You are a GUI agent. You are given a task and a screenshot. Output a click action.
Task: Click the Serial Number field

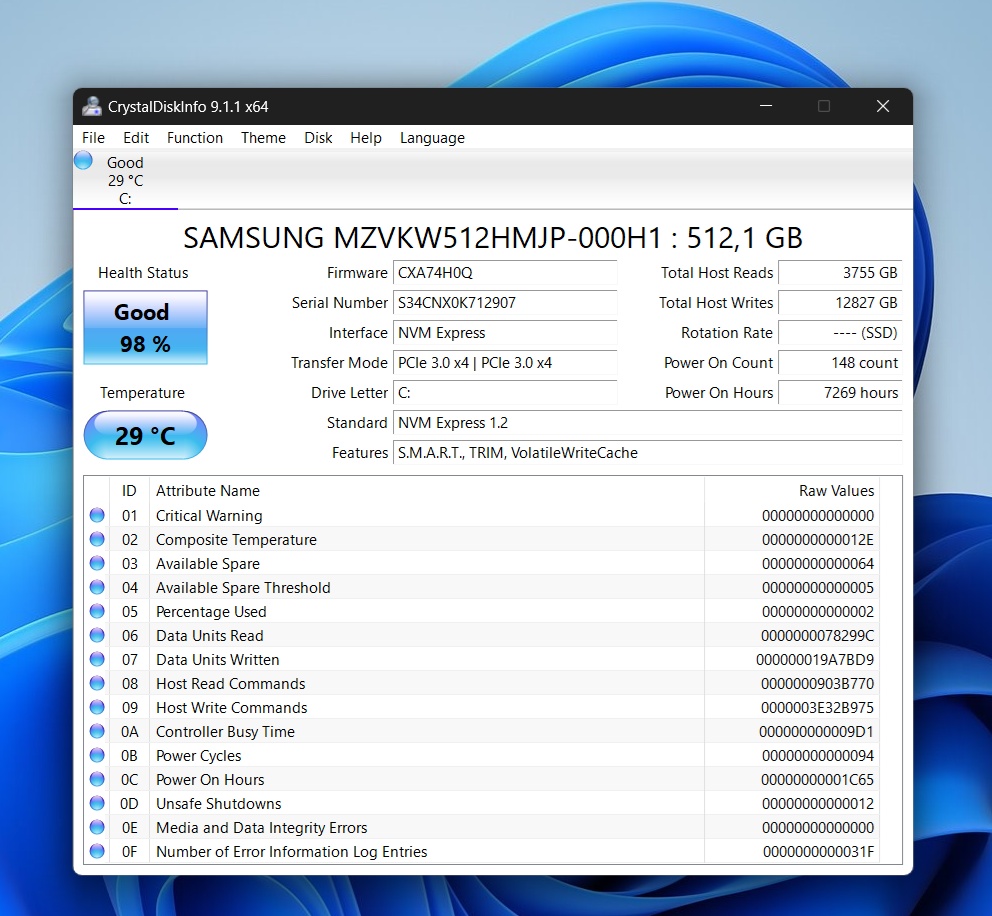(505, 303)
